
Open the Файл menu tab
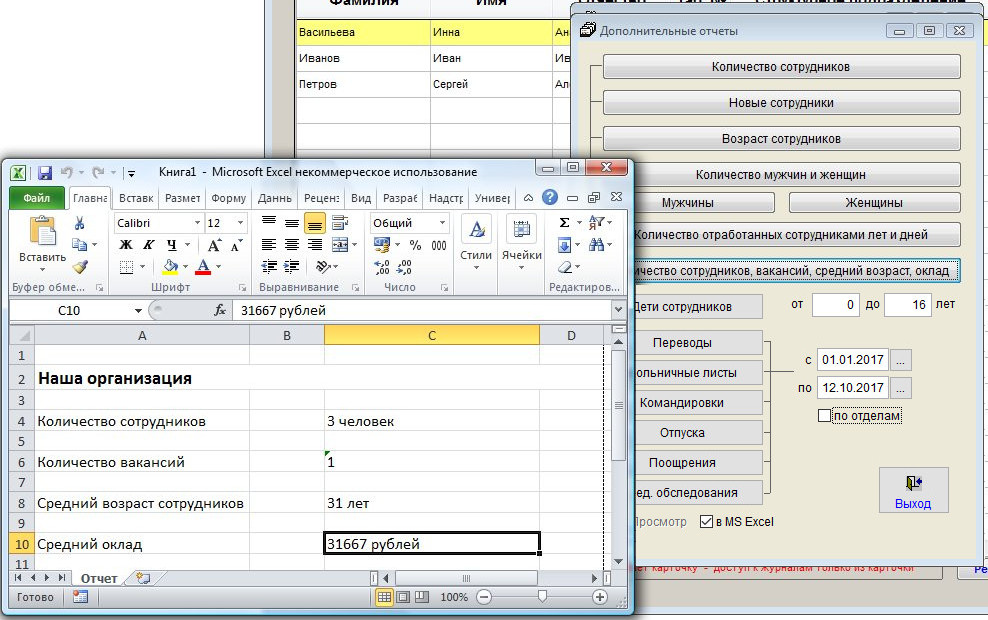click(37, 198)
